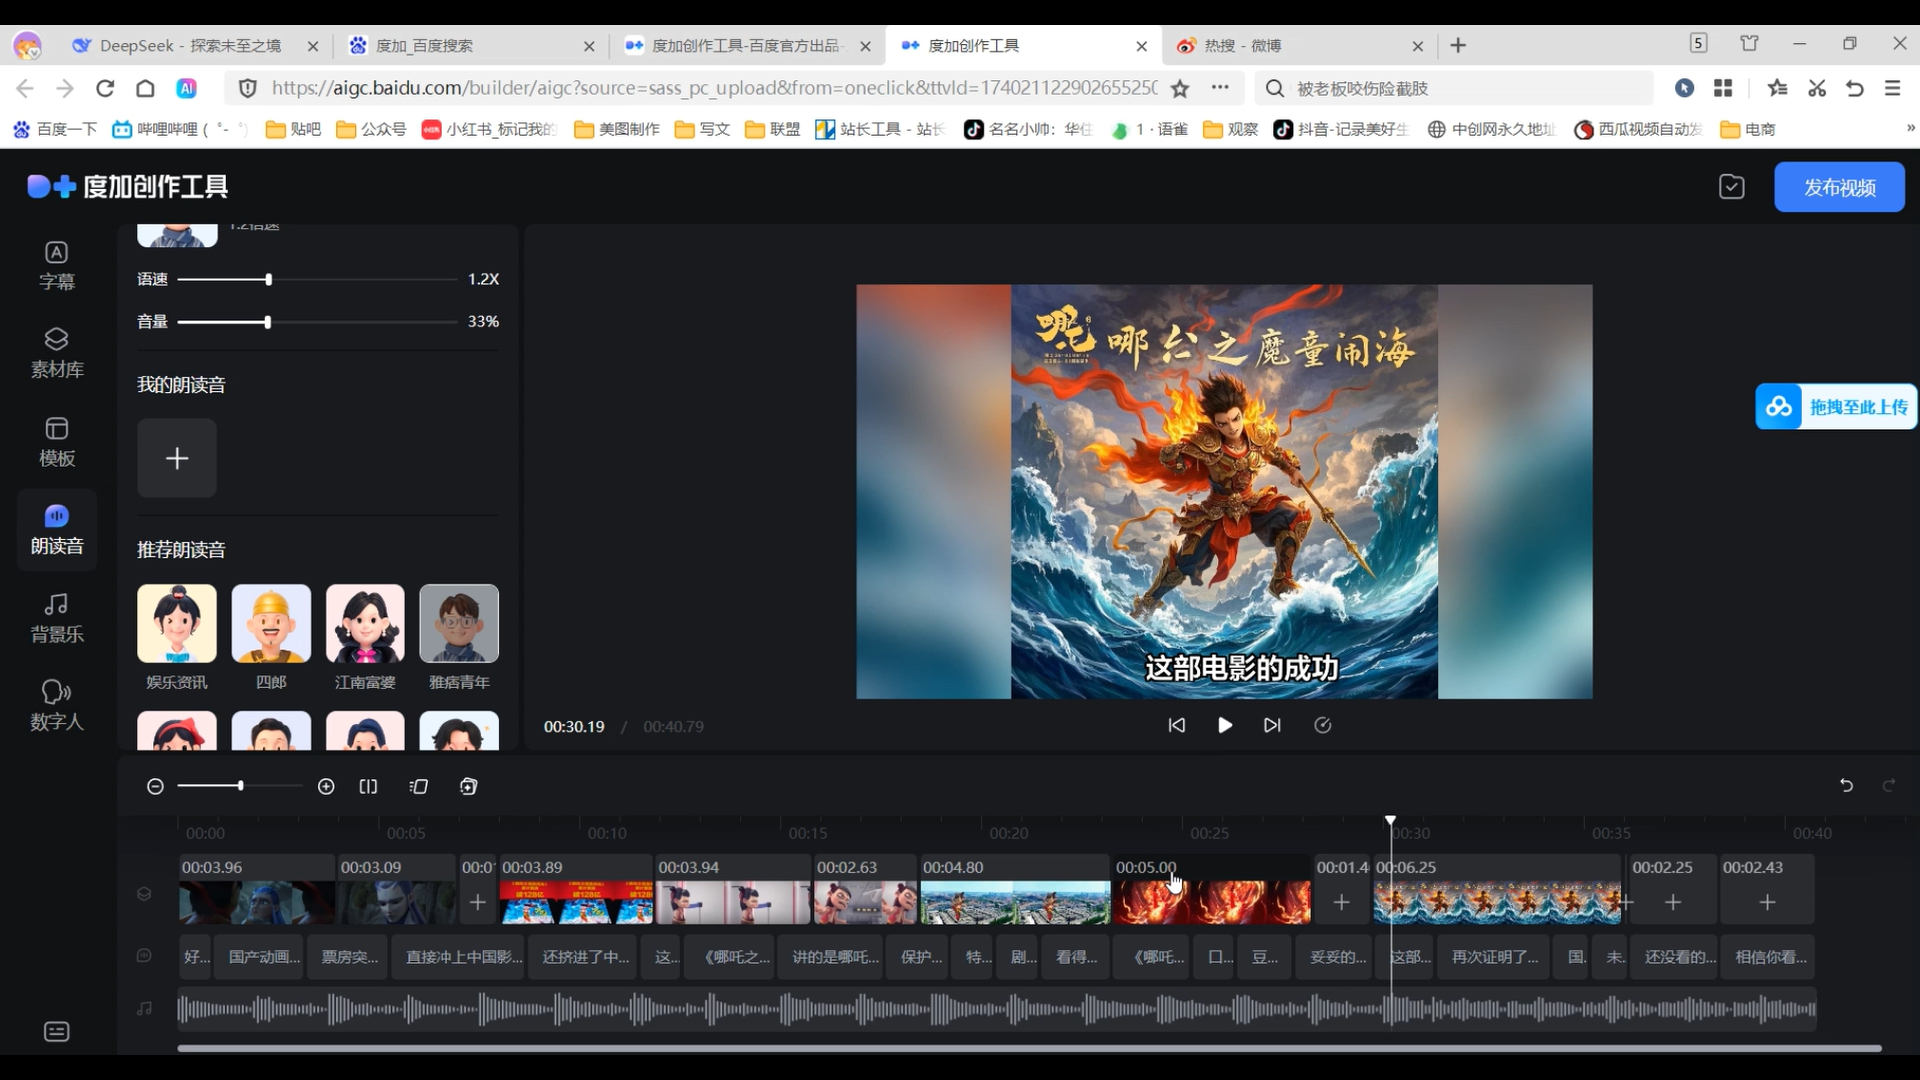Add a custom voice under 我的朗读音

[177, 458]
